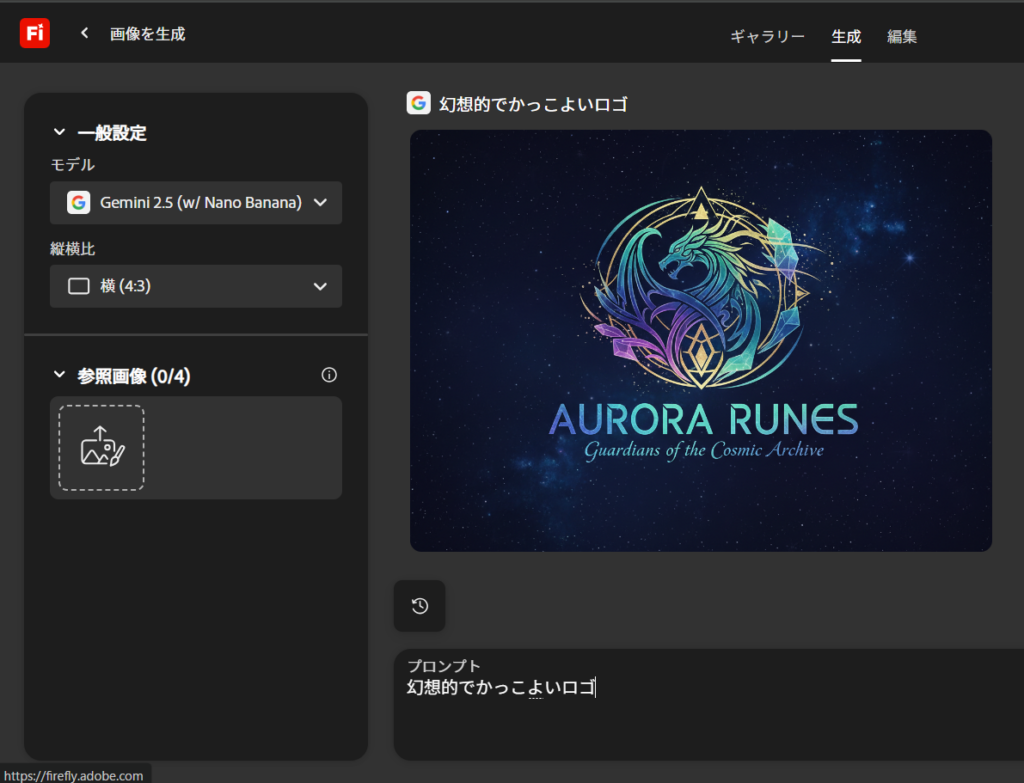Click the chevron arrow of the モデル dropdown
This screenshot has width=1024, height=783.
tap(320, 202)
